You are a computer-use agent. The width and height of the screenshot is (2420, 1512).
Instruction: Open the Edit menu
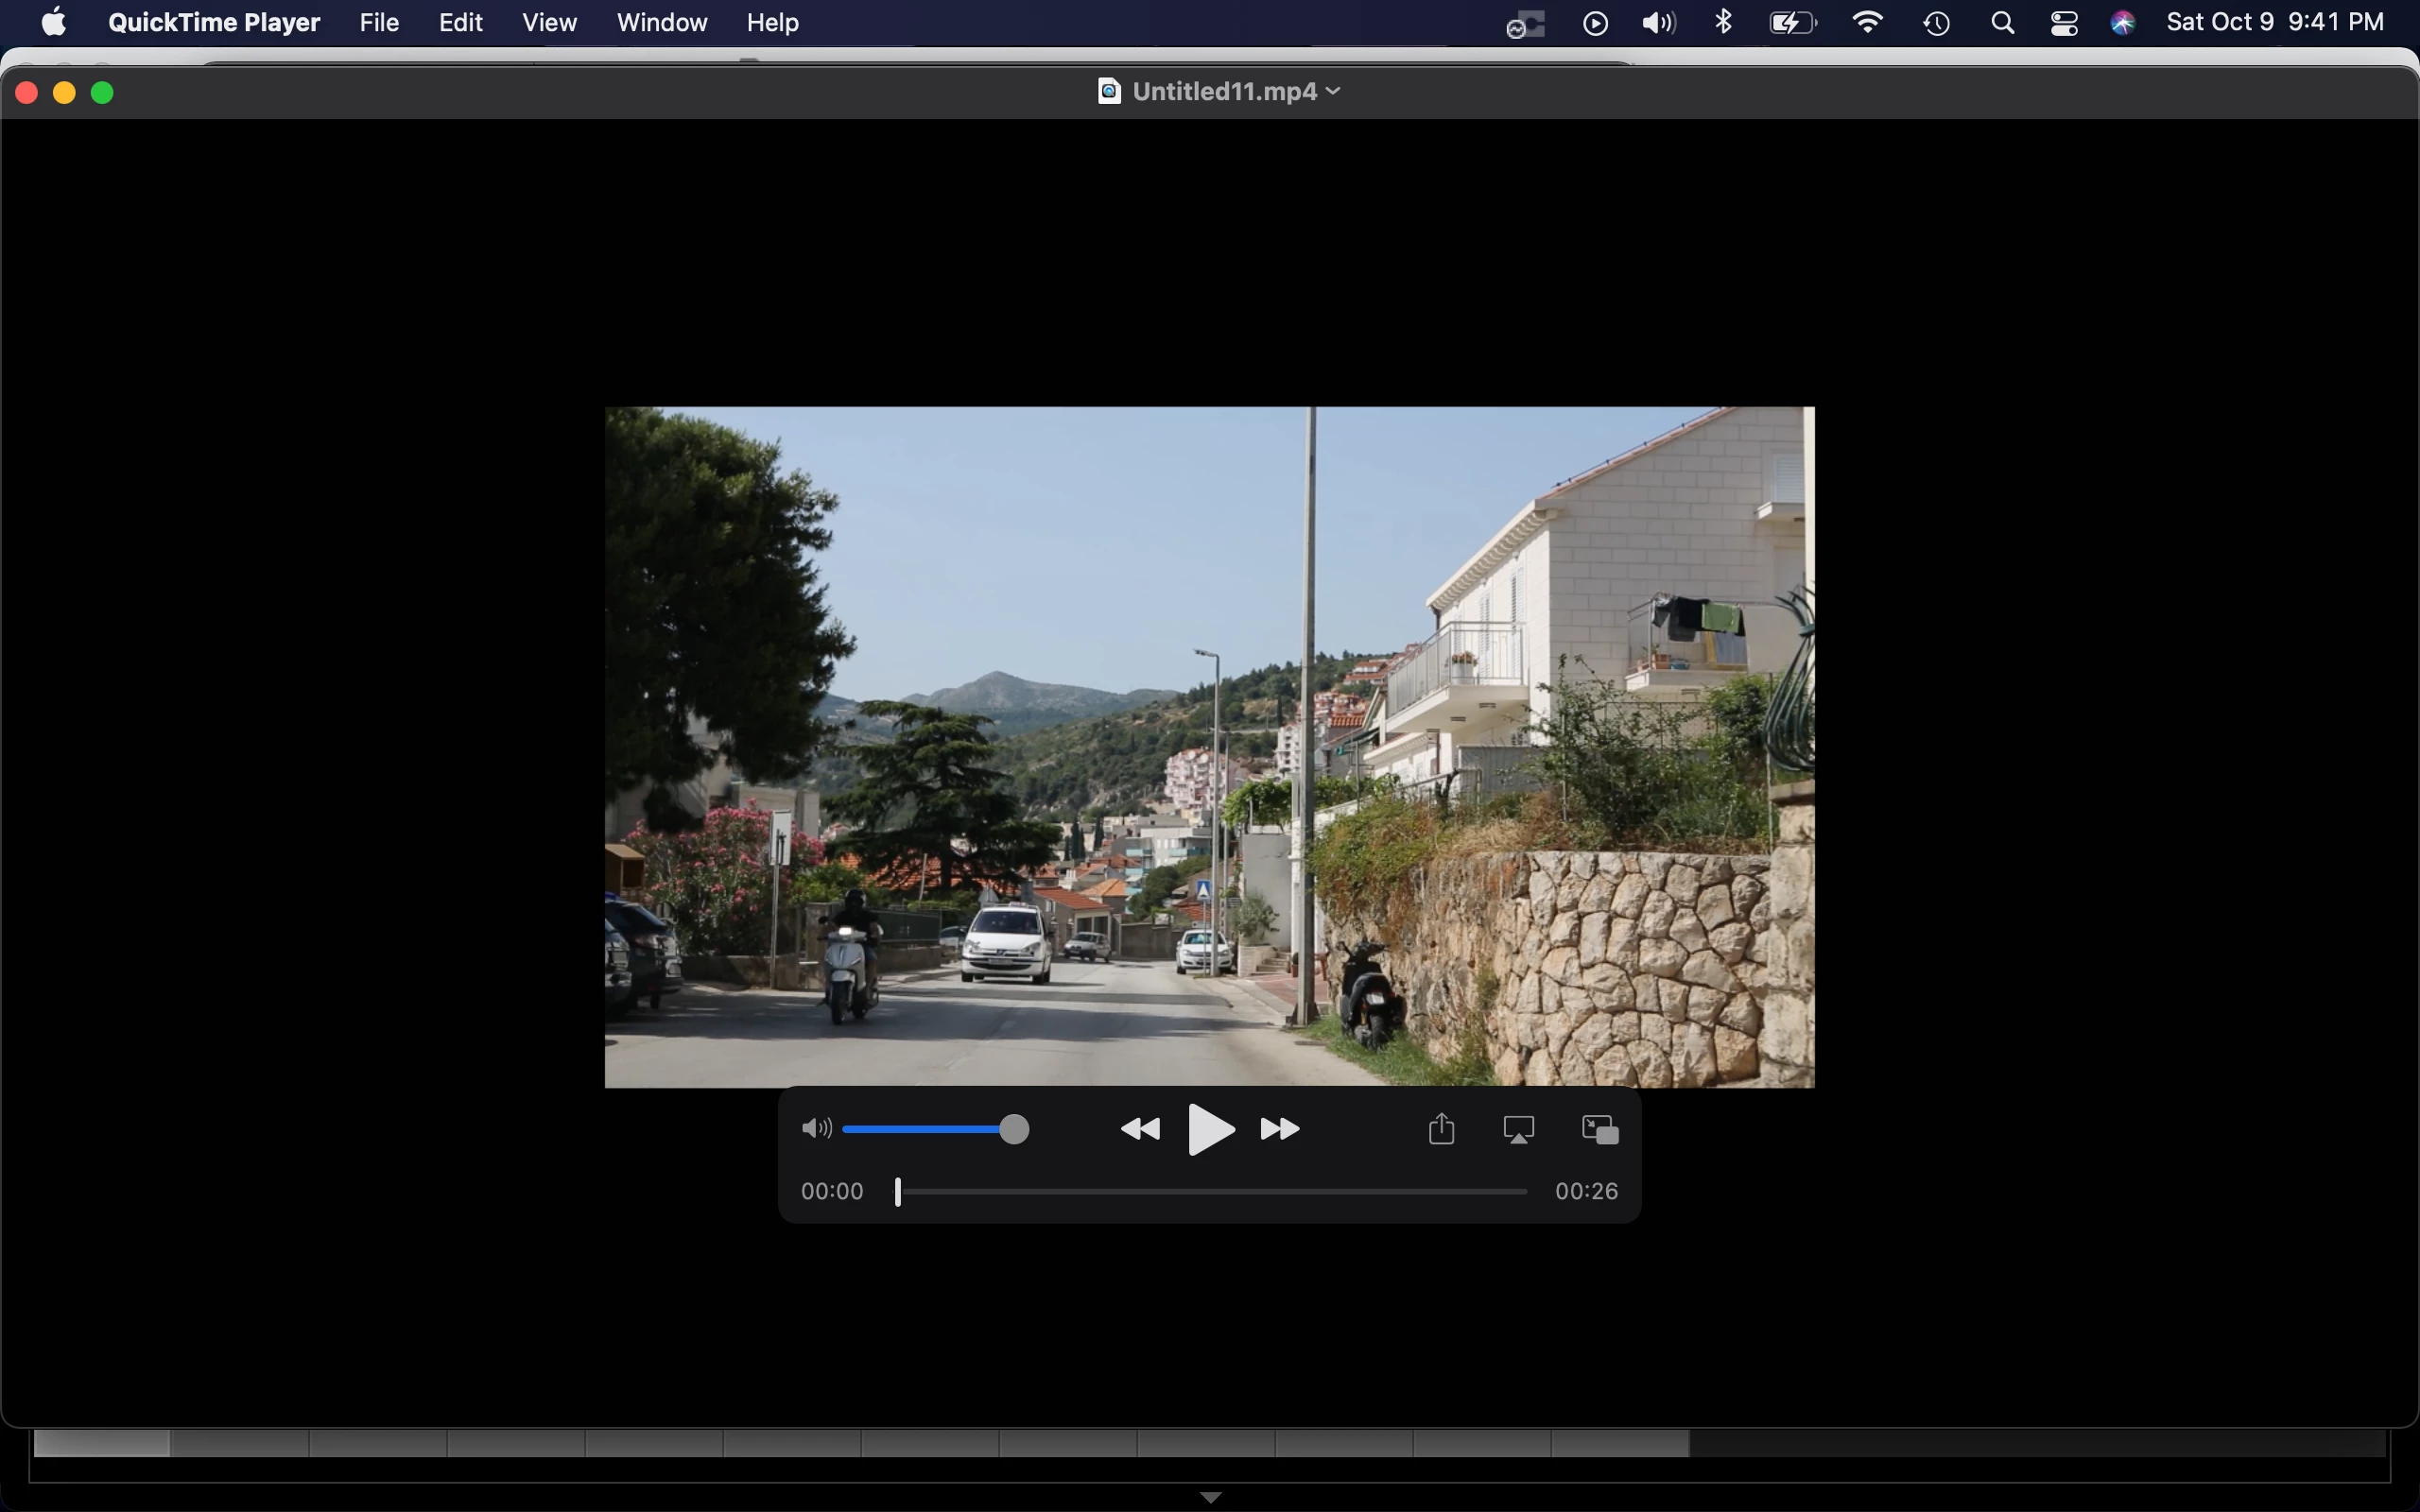pos(460,22)
